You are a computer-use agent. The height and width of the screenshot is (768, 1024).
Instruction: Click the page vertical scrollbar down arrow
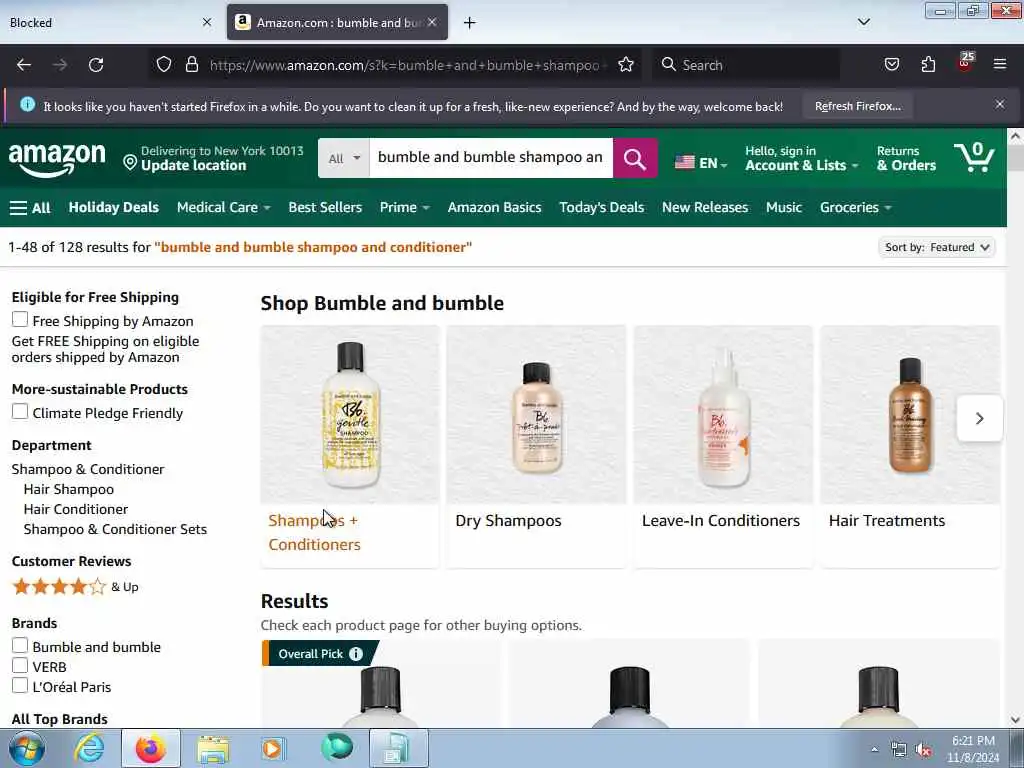pyautogui.click(x=1015, y=720)
